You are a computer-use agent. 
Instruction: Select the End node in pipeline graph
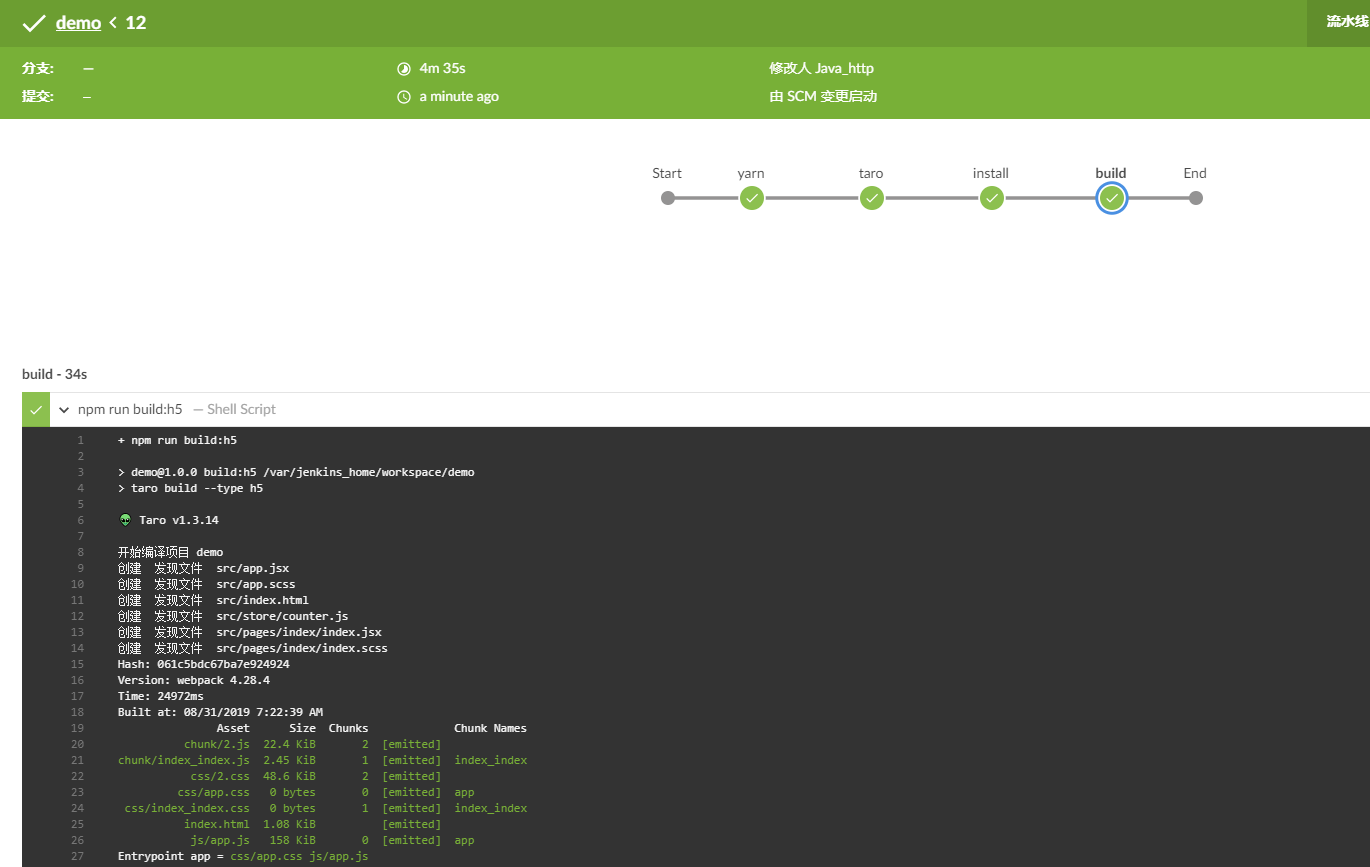[1196, 198]
